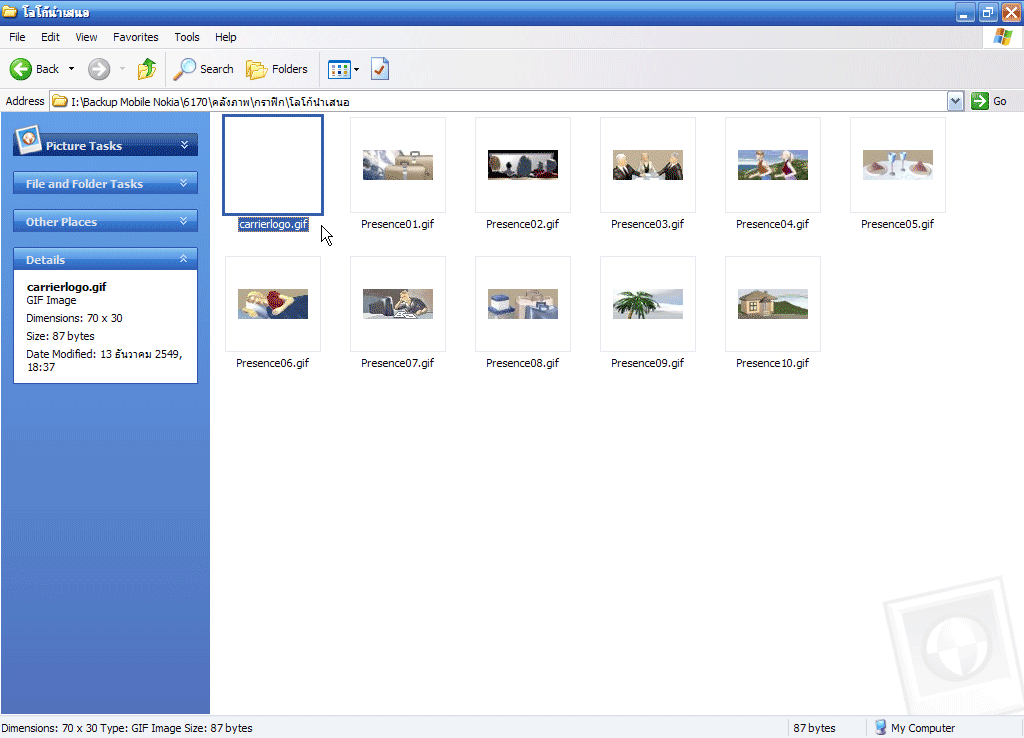
Task: Select Presence10.gif house thumbnail
Action: pos(773,304)
